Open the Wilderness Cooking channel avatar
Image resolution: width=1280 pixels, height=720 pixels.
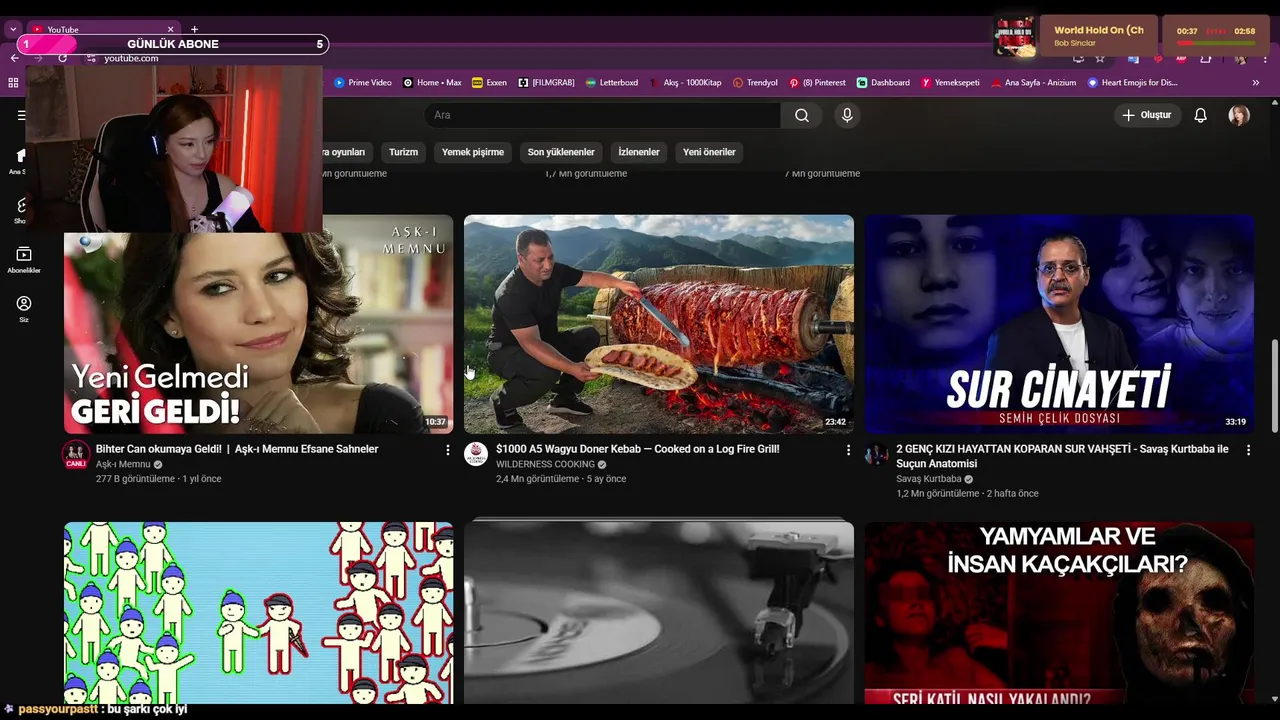(476, 454)
